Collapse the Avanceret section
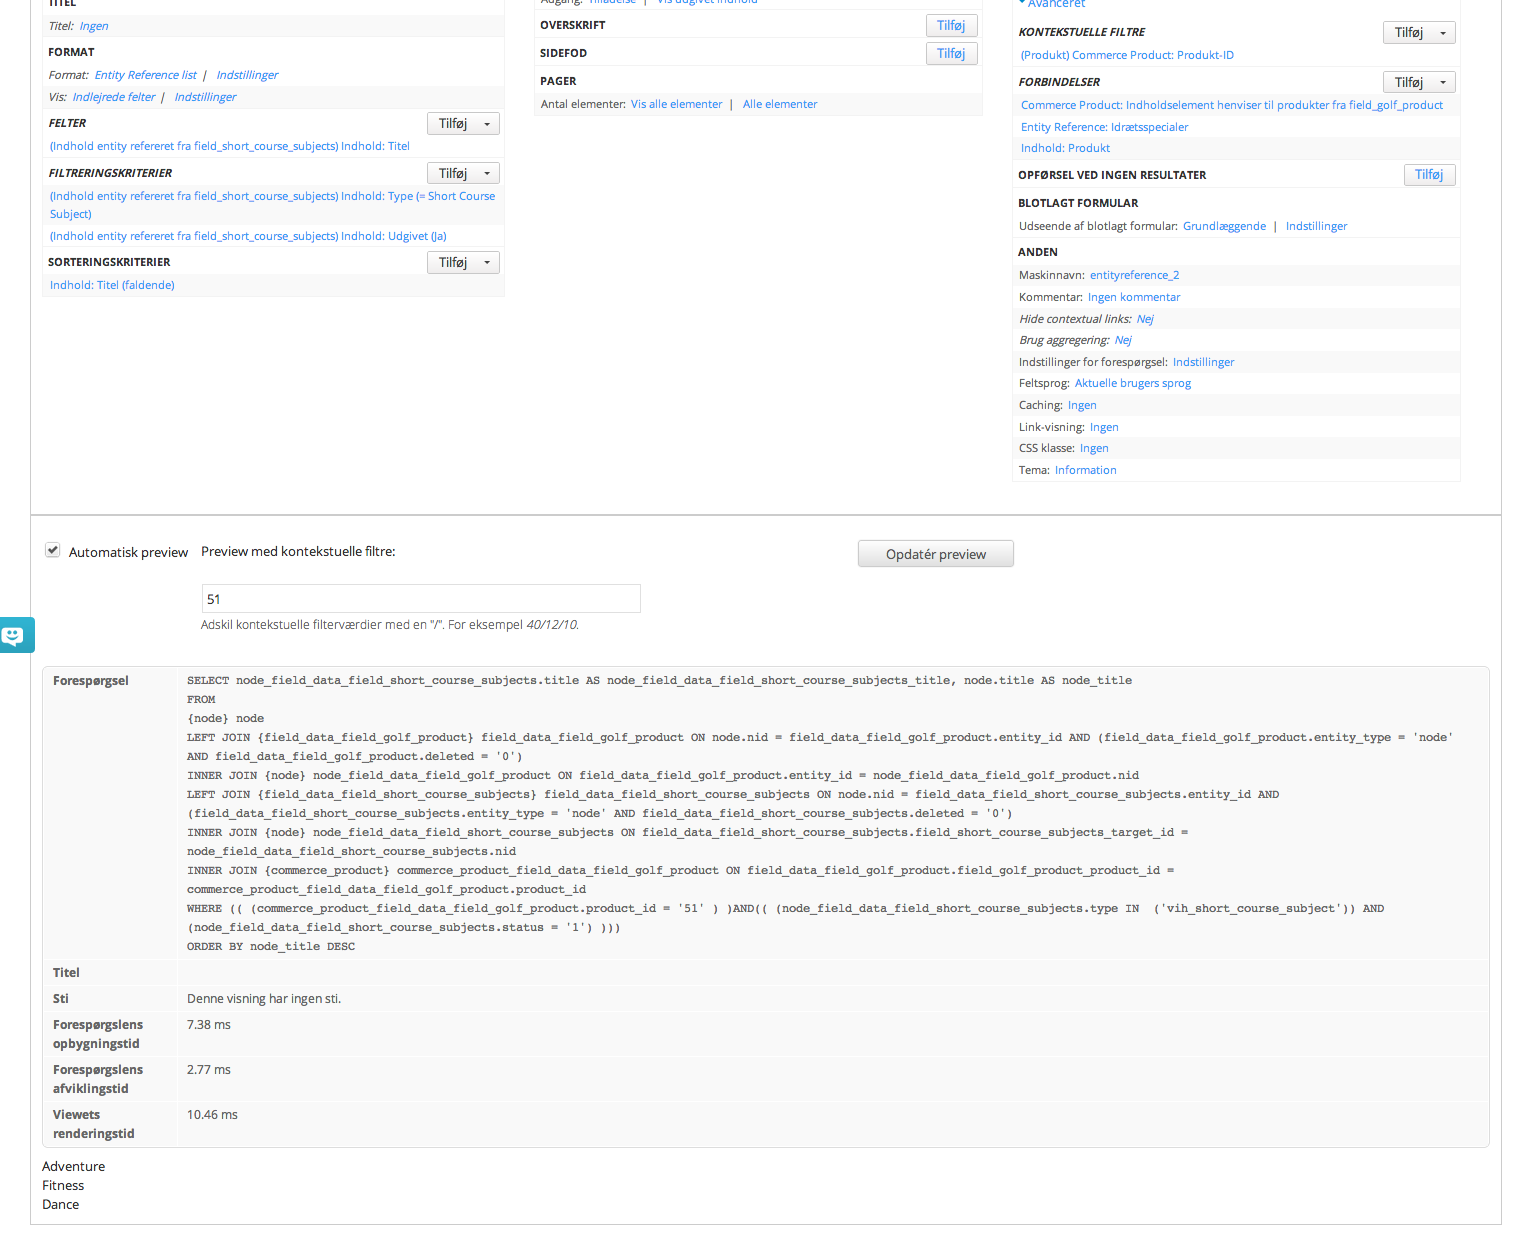Viewport: 1534px width, 1236px height. 1053,4
